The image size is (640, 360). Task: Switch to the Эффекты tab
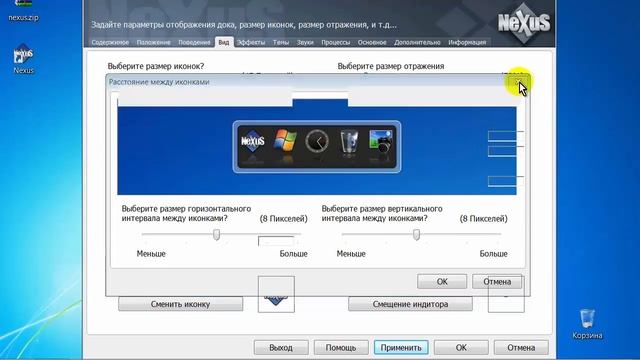point(251,42)
